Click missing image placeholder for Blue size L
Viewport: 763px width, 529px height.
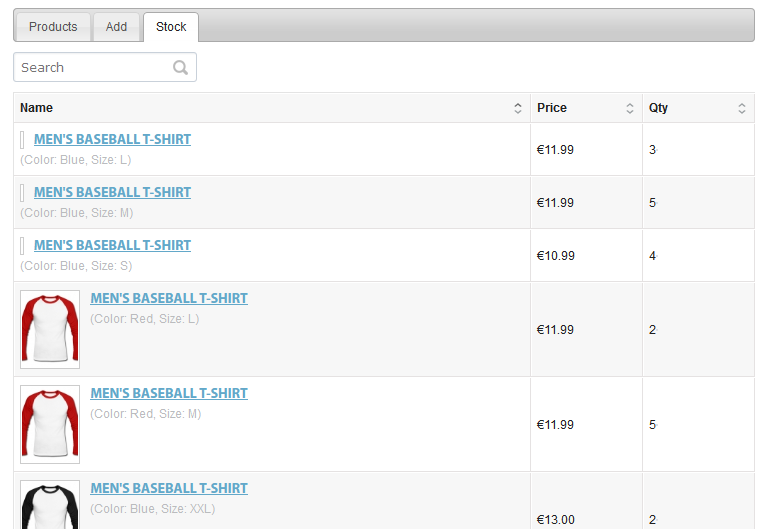[22, 140]
